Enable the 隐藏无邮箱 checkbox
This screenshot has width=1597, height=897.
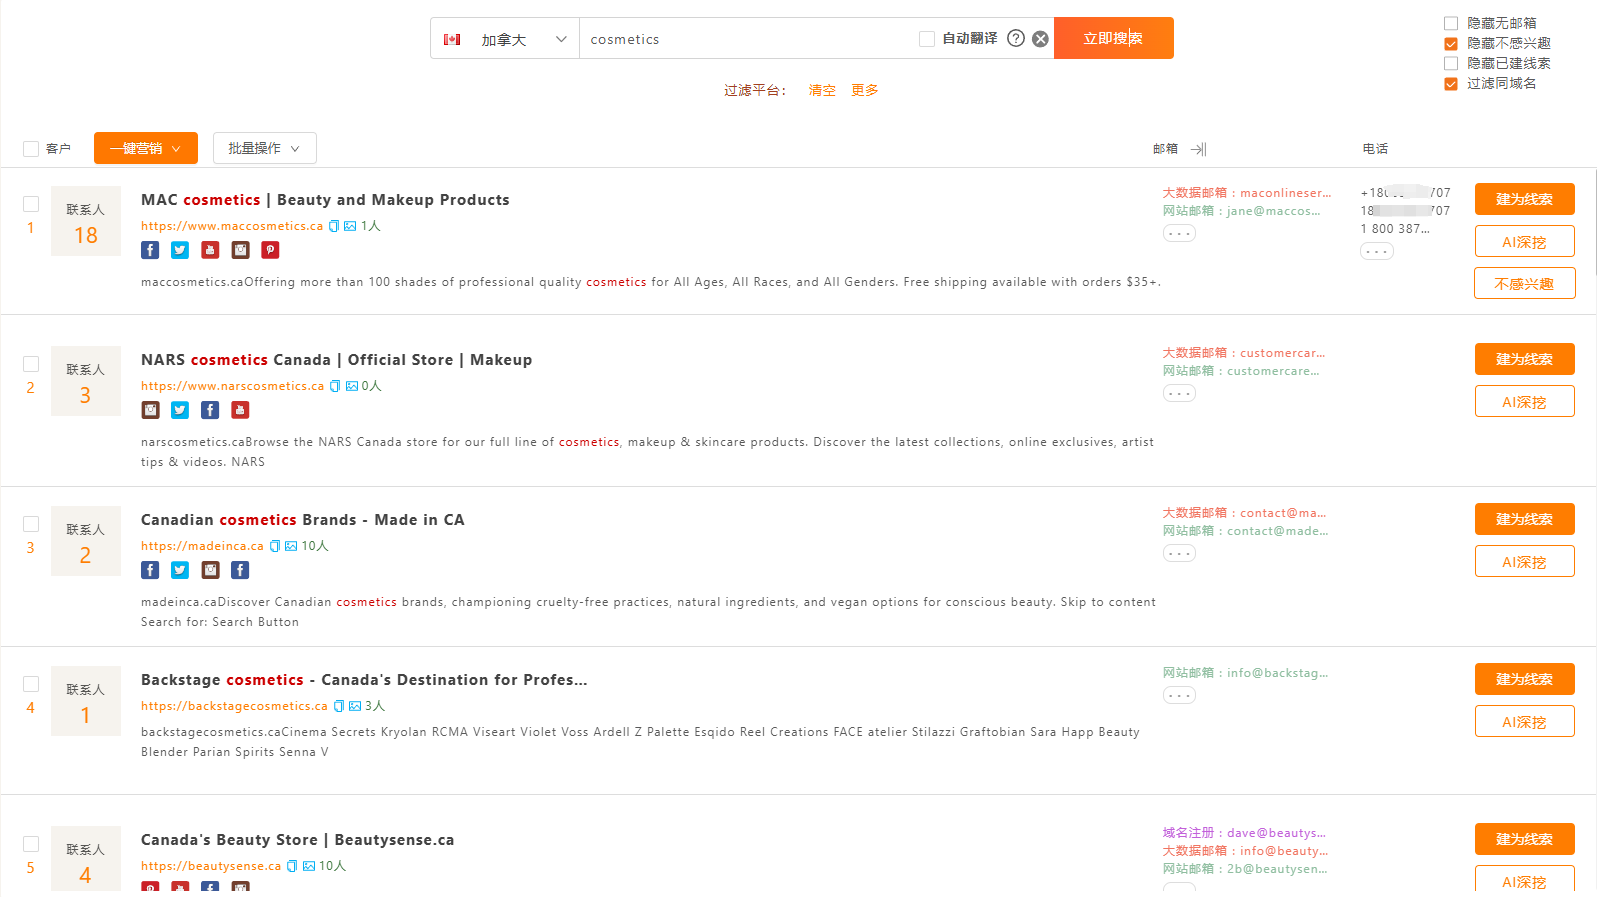(x=1451, y=23)
